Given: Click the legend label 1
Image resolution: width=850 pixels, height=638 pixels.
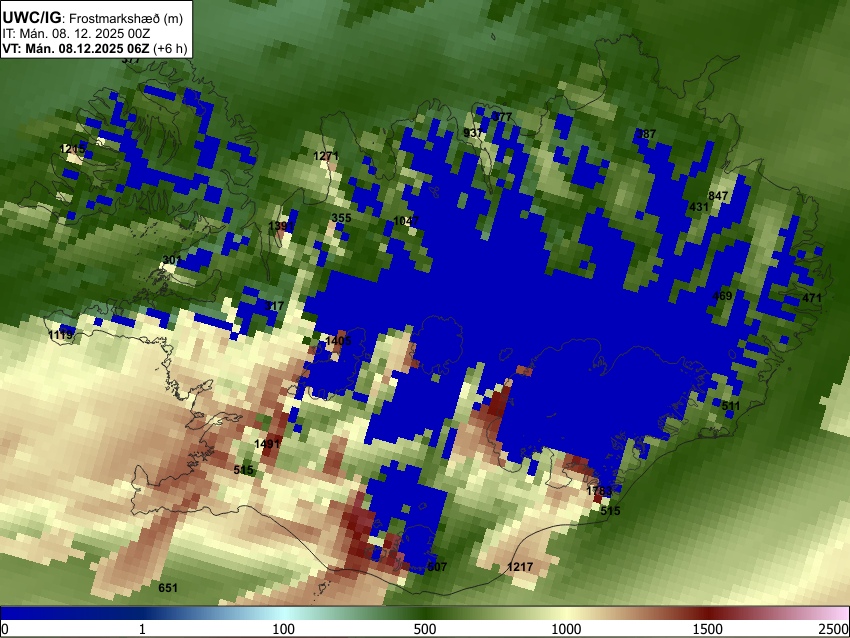Looking at the screenshot, I should pos(142,629).
